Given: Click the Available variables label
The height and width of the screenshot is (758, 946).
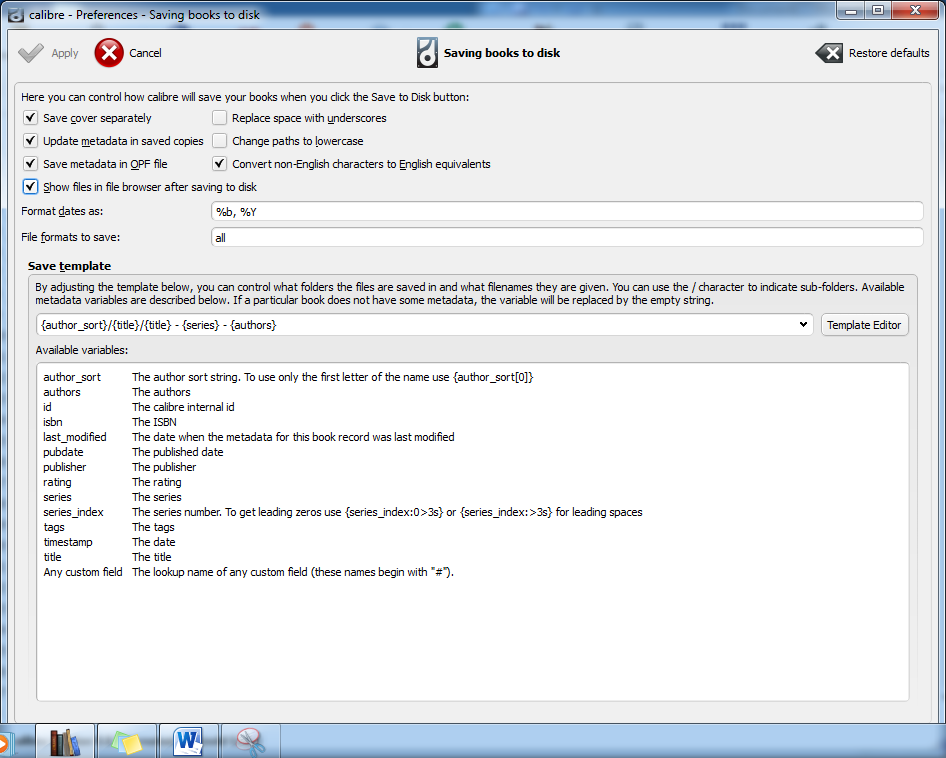Looking at the screenshot, I should tap(81, 350).
